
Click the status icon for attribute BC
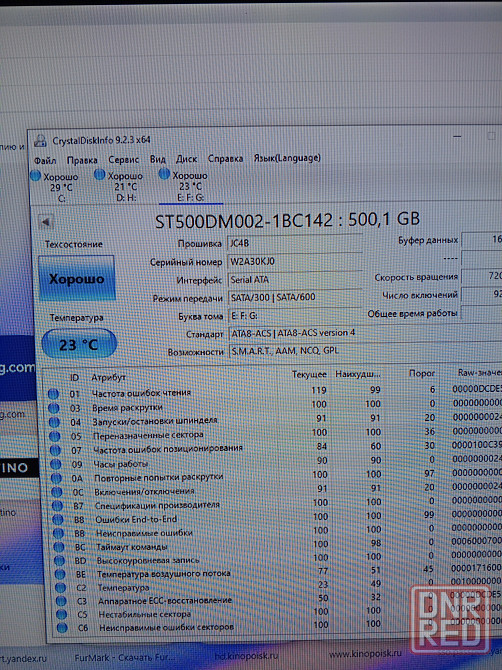click(59, 547)
